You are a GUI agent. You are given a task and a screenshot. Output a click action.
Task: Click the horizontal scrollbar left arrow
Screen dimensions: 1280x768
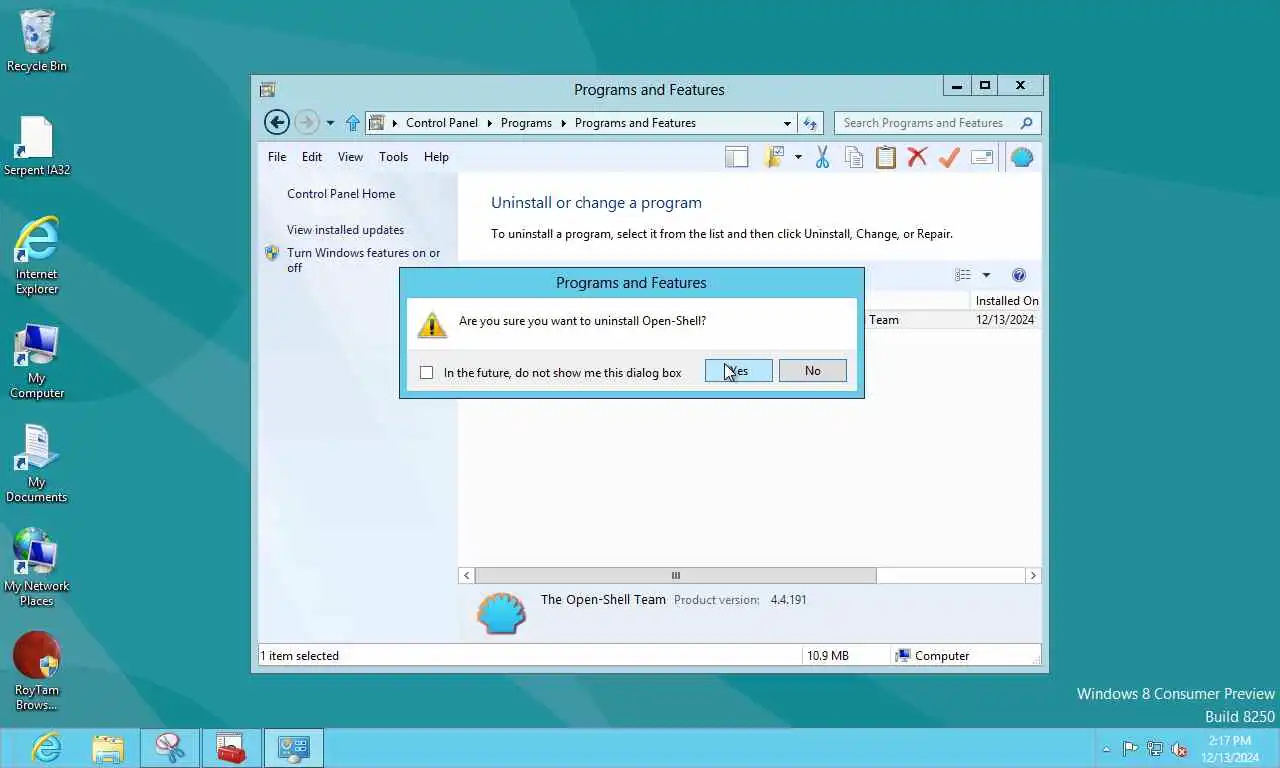point(467,575)
